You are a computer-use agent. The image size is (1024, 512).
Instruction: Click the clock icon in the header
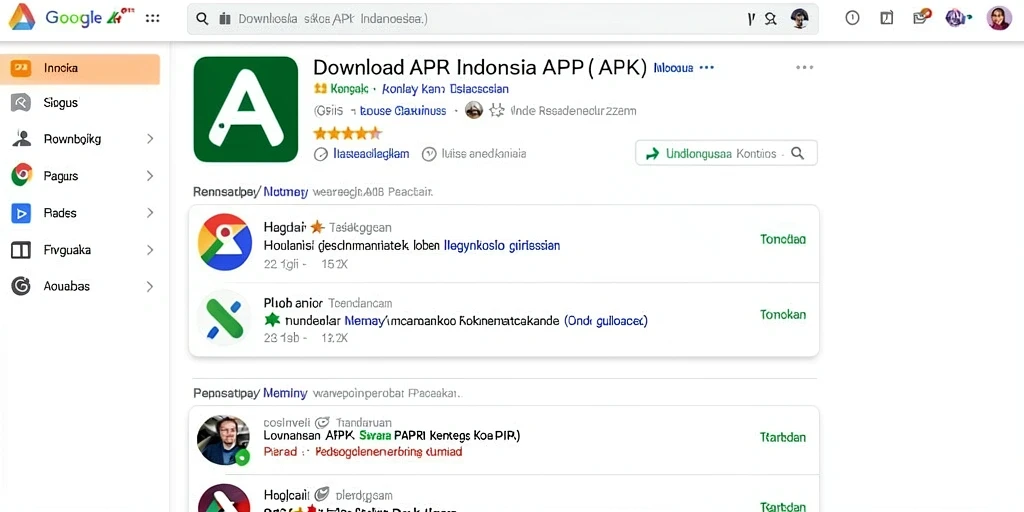click(852, 18)
